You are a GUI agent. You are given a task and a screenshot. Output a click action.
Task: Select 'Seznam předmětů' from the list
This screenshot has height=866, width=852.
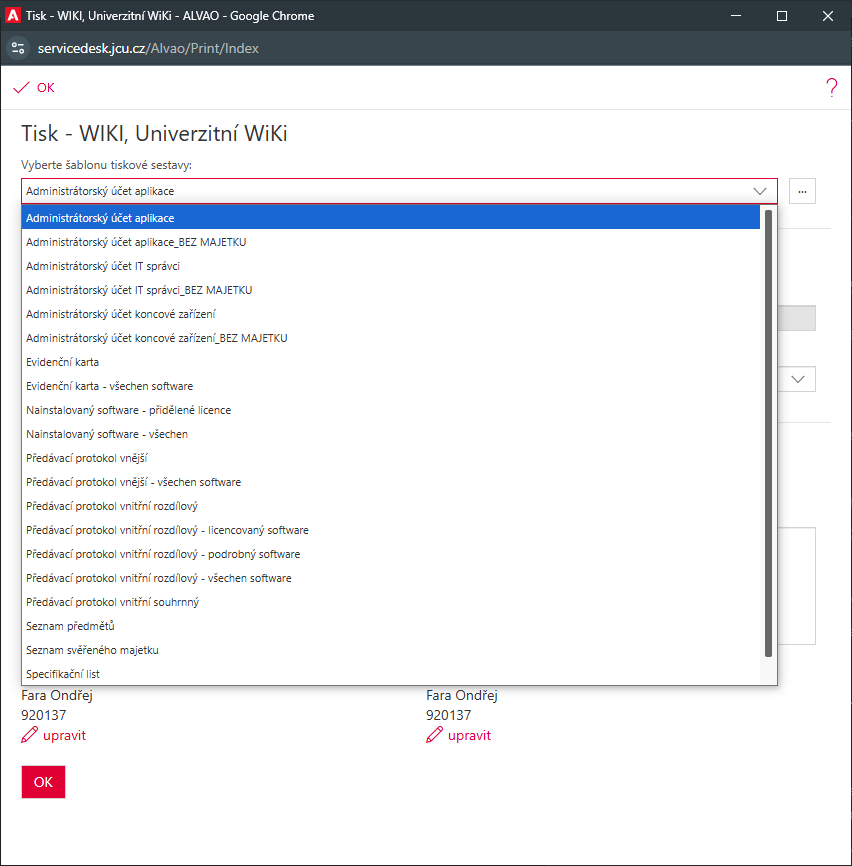coord(70,626)
